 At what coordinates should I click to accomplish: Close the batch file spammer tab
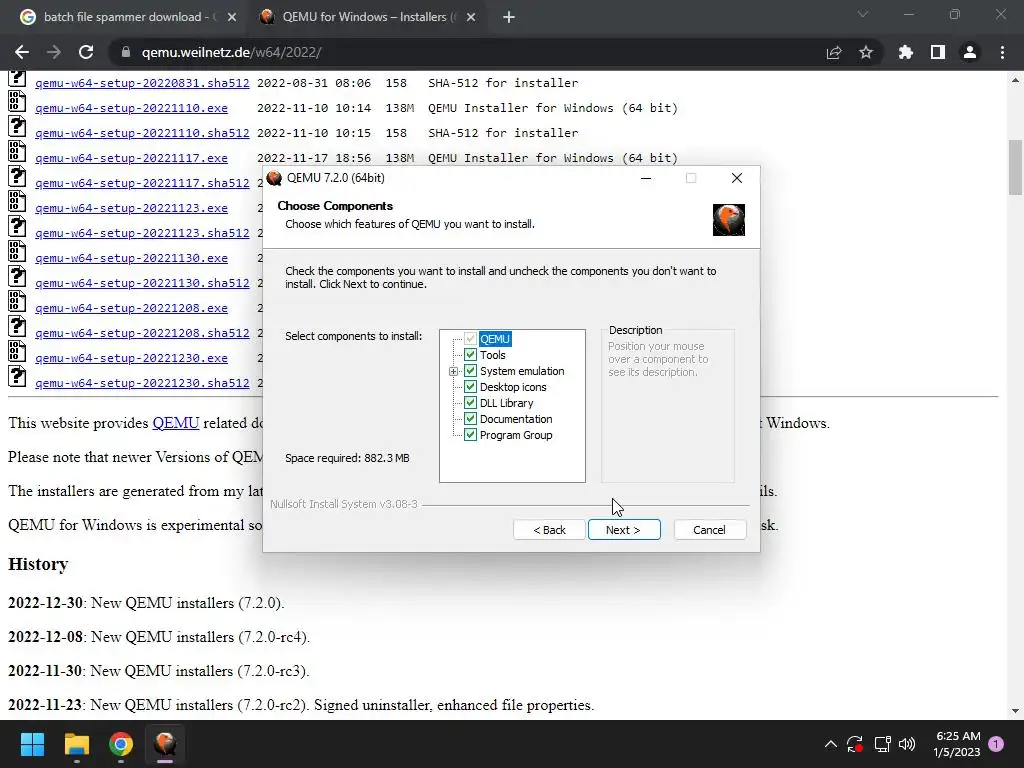coord(232,17)
